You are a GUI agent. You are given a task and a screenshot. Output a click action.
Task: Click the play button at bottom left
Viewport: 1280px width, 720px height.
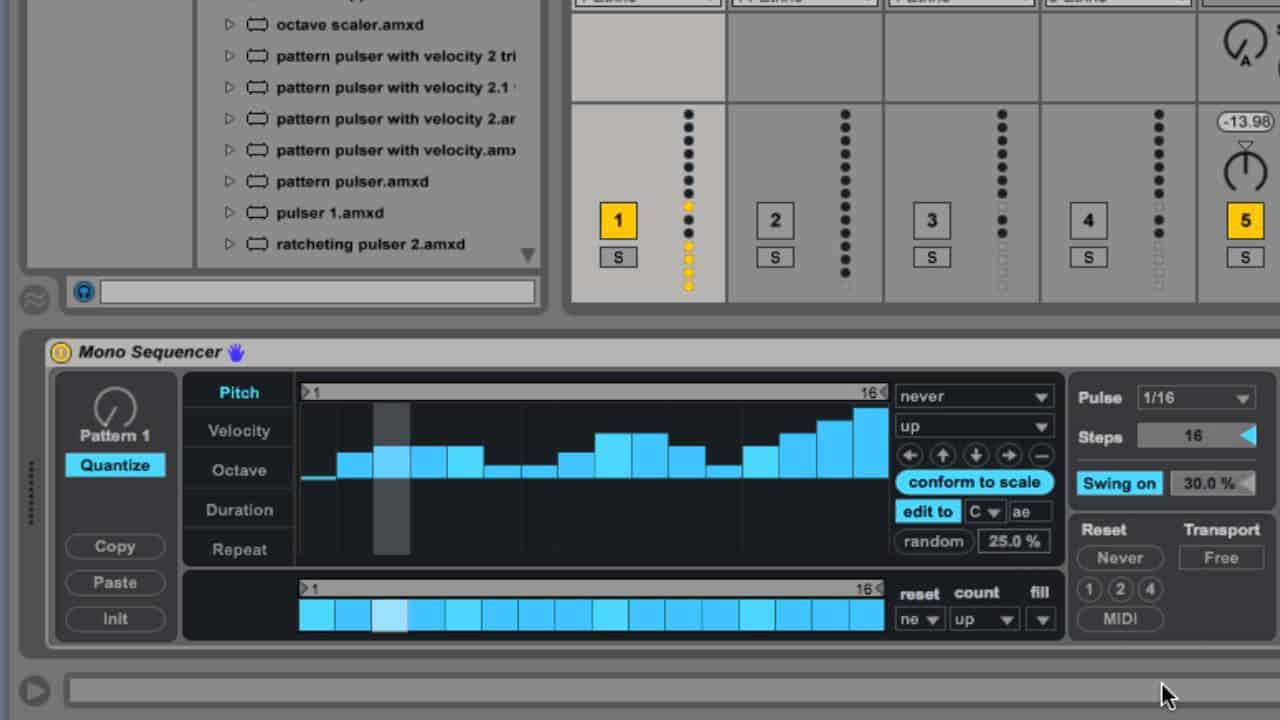[34, 691]
